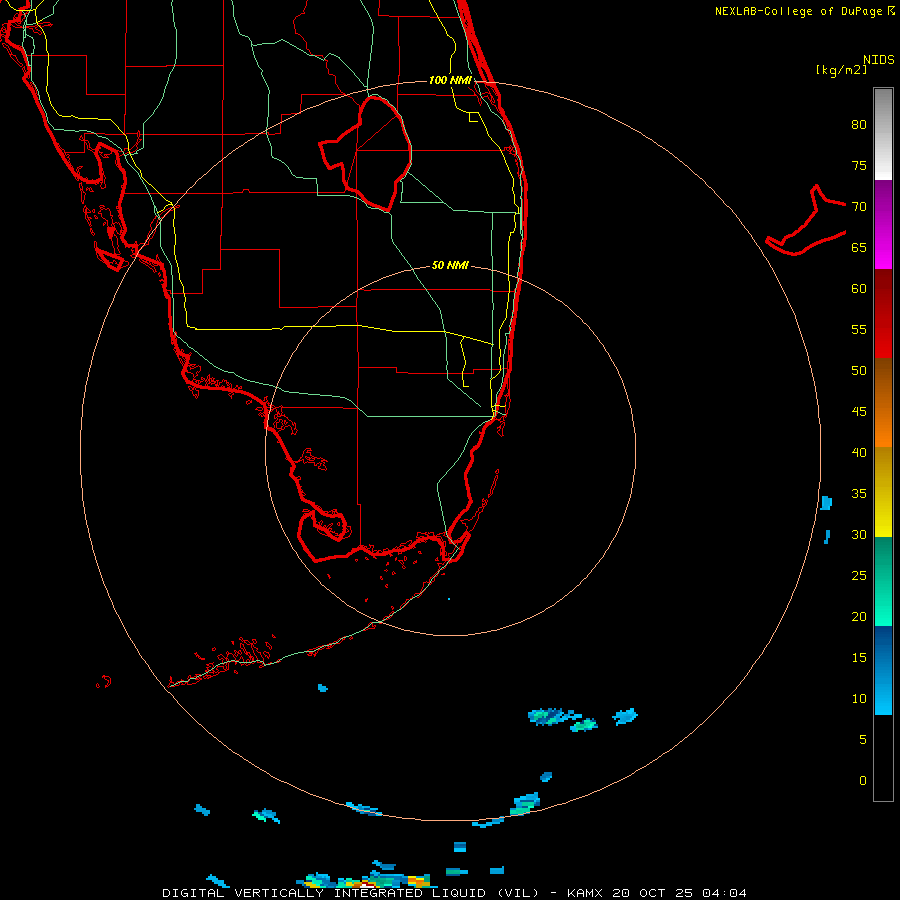Viewport: 900px width, 900px height.
Task: Click the 10 value on the color scale
Action: (859, 699)
